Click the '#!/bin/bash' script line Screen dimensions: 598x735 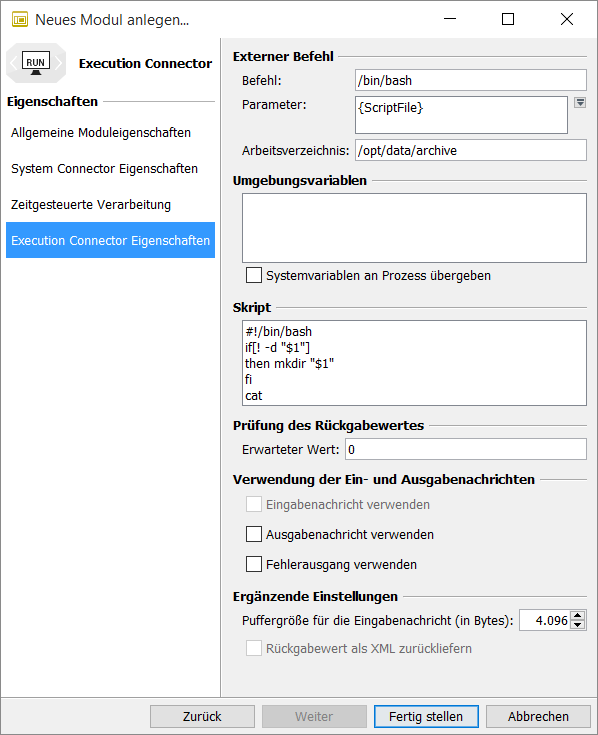point(278,332)
